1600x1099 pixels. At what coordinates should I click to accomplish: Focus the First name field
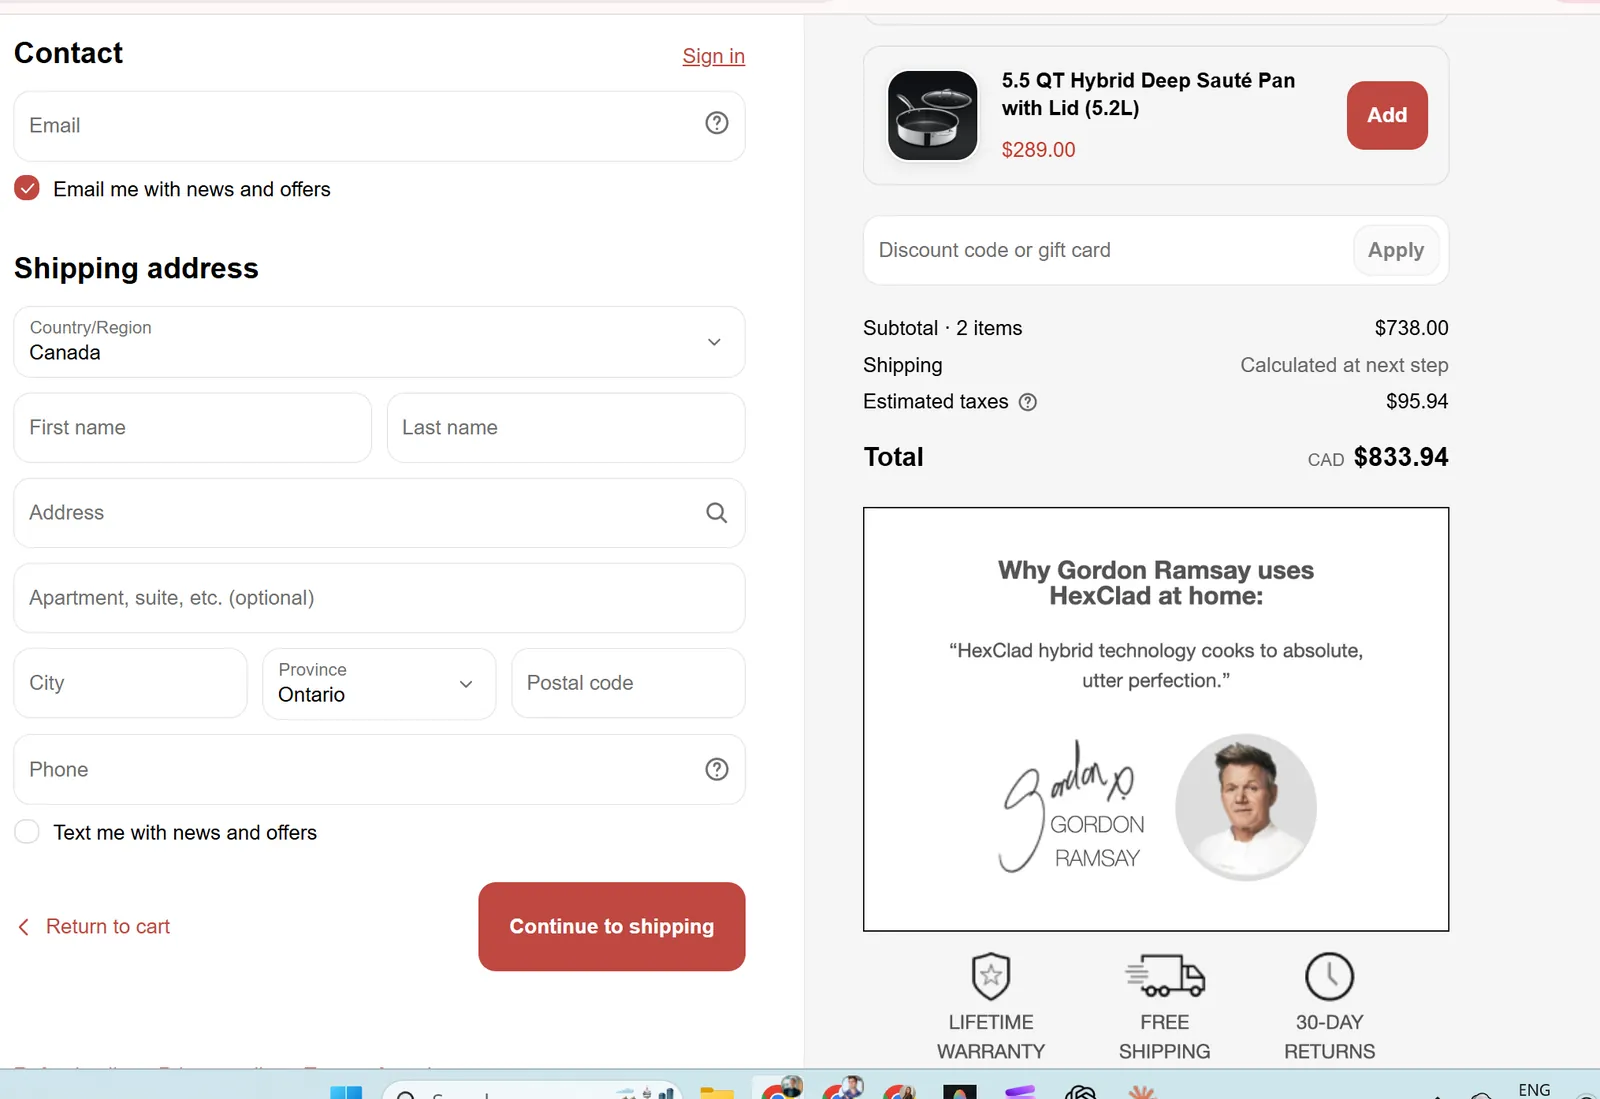tap(193, 428)
